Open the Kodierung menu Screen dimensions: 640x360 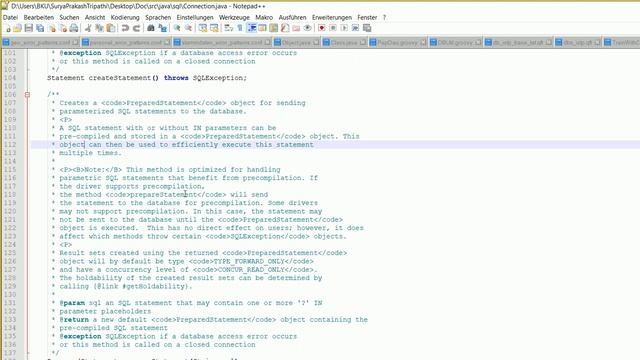click(x=125, y=18)
